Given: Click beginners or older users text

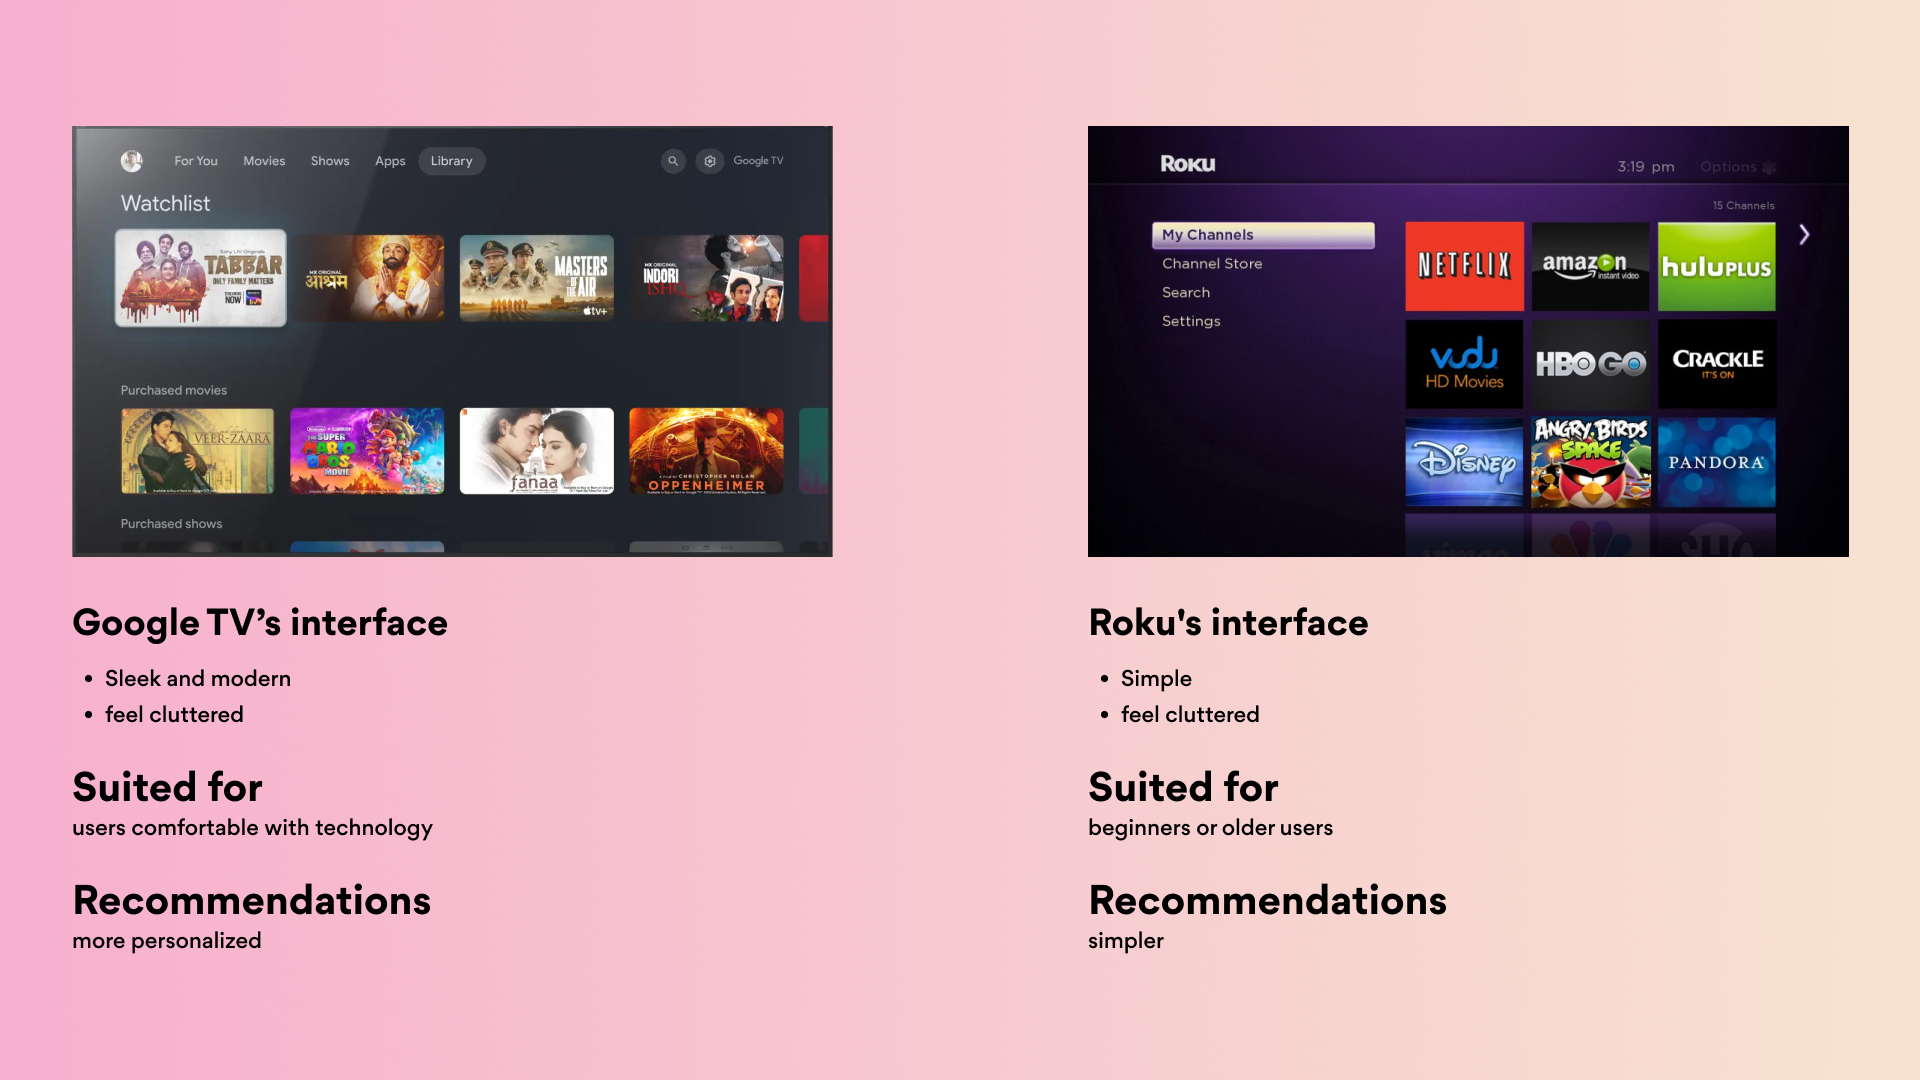Looking at the screenshot, I should (x=1210, y=828).
